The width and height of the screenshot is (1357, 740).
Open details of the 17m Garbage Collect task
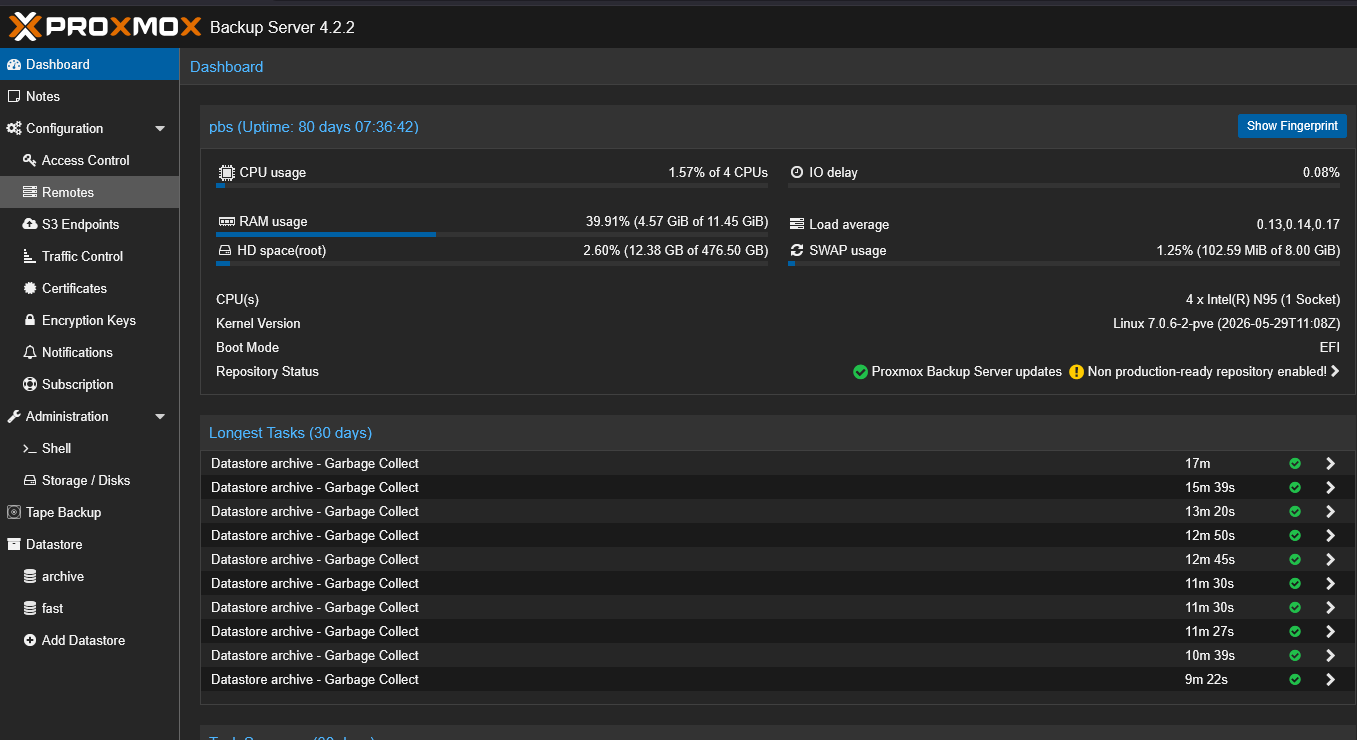pyautogui.click(x=1330, y=463)
